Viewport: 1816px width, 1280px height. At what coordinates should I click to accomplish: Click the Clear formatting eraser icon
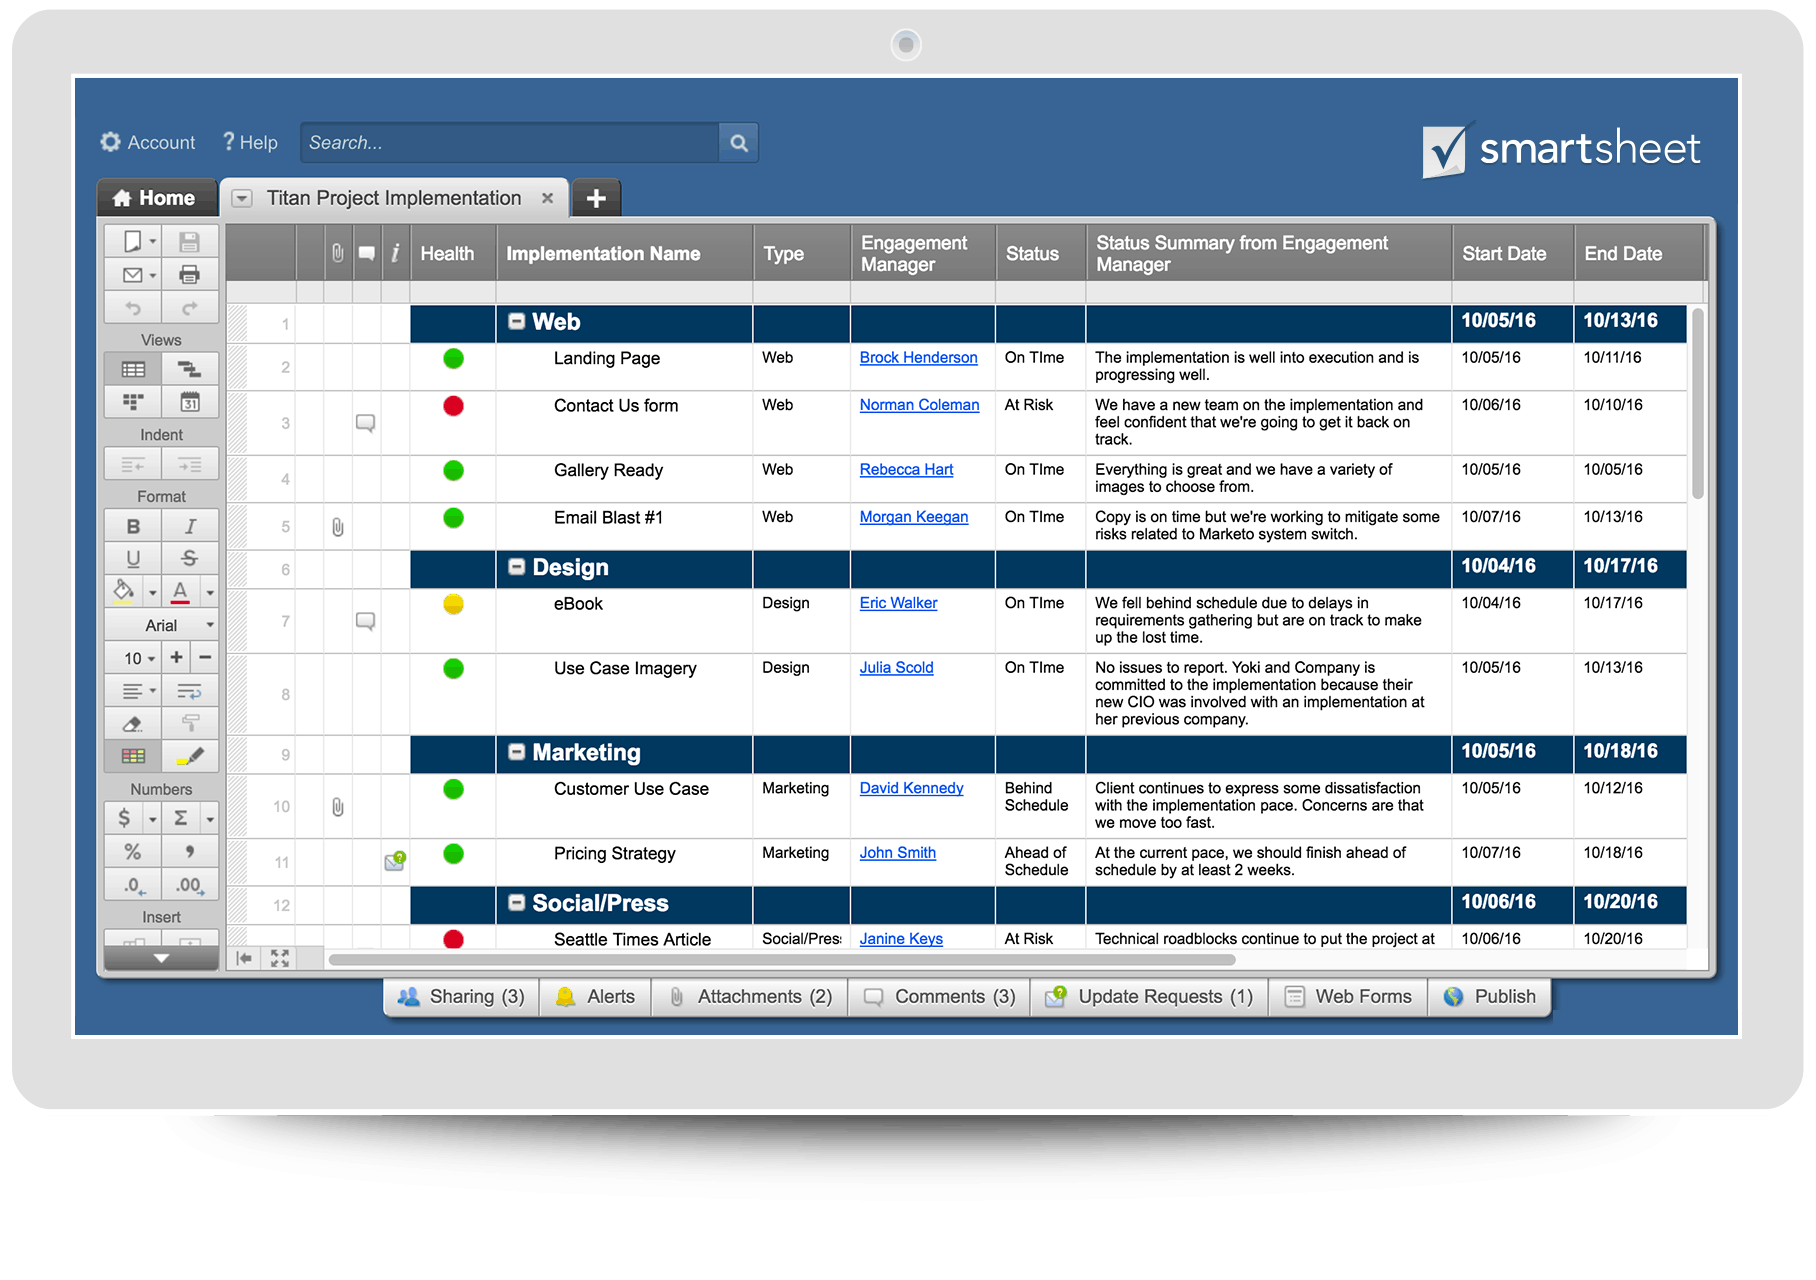coord(133,723)
